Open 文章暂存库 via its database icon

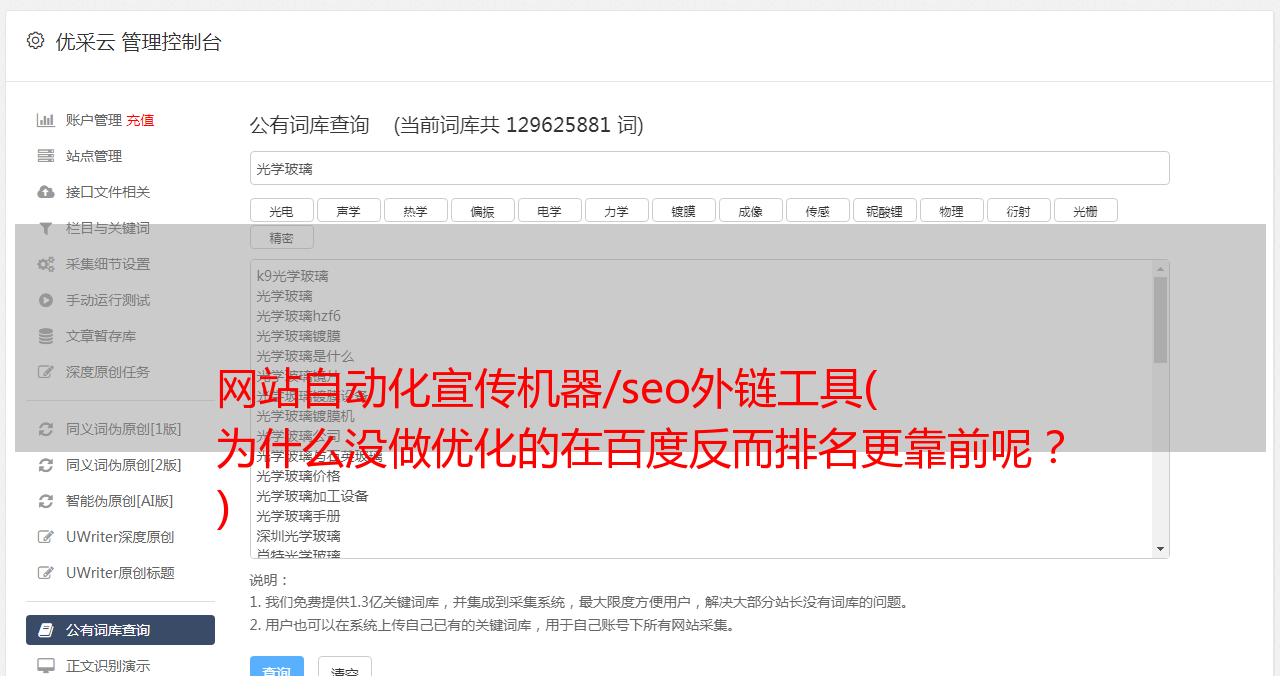(x=46, y=336)
